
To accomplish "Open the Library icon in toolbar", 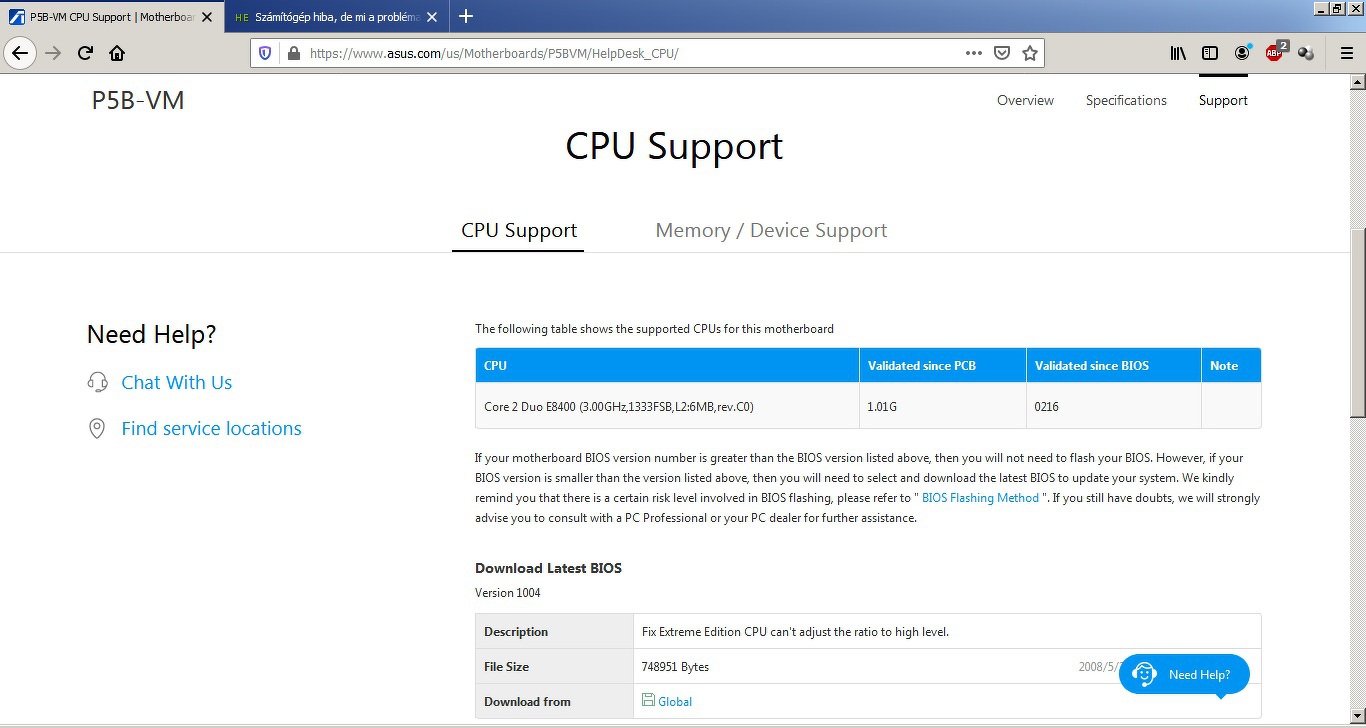I will [1178, 53].
